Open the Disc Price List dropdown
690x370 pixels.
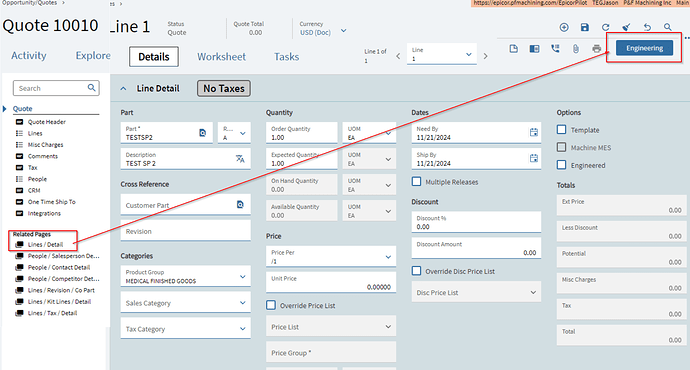coord(533,293)
